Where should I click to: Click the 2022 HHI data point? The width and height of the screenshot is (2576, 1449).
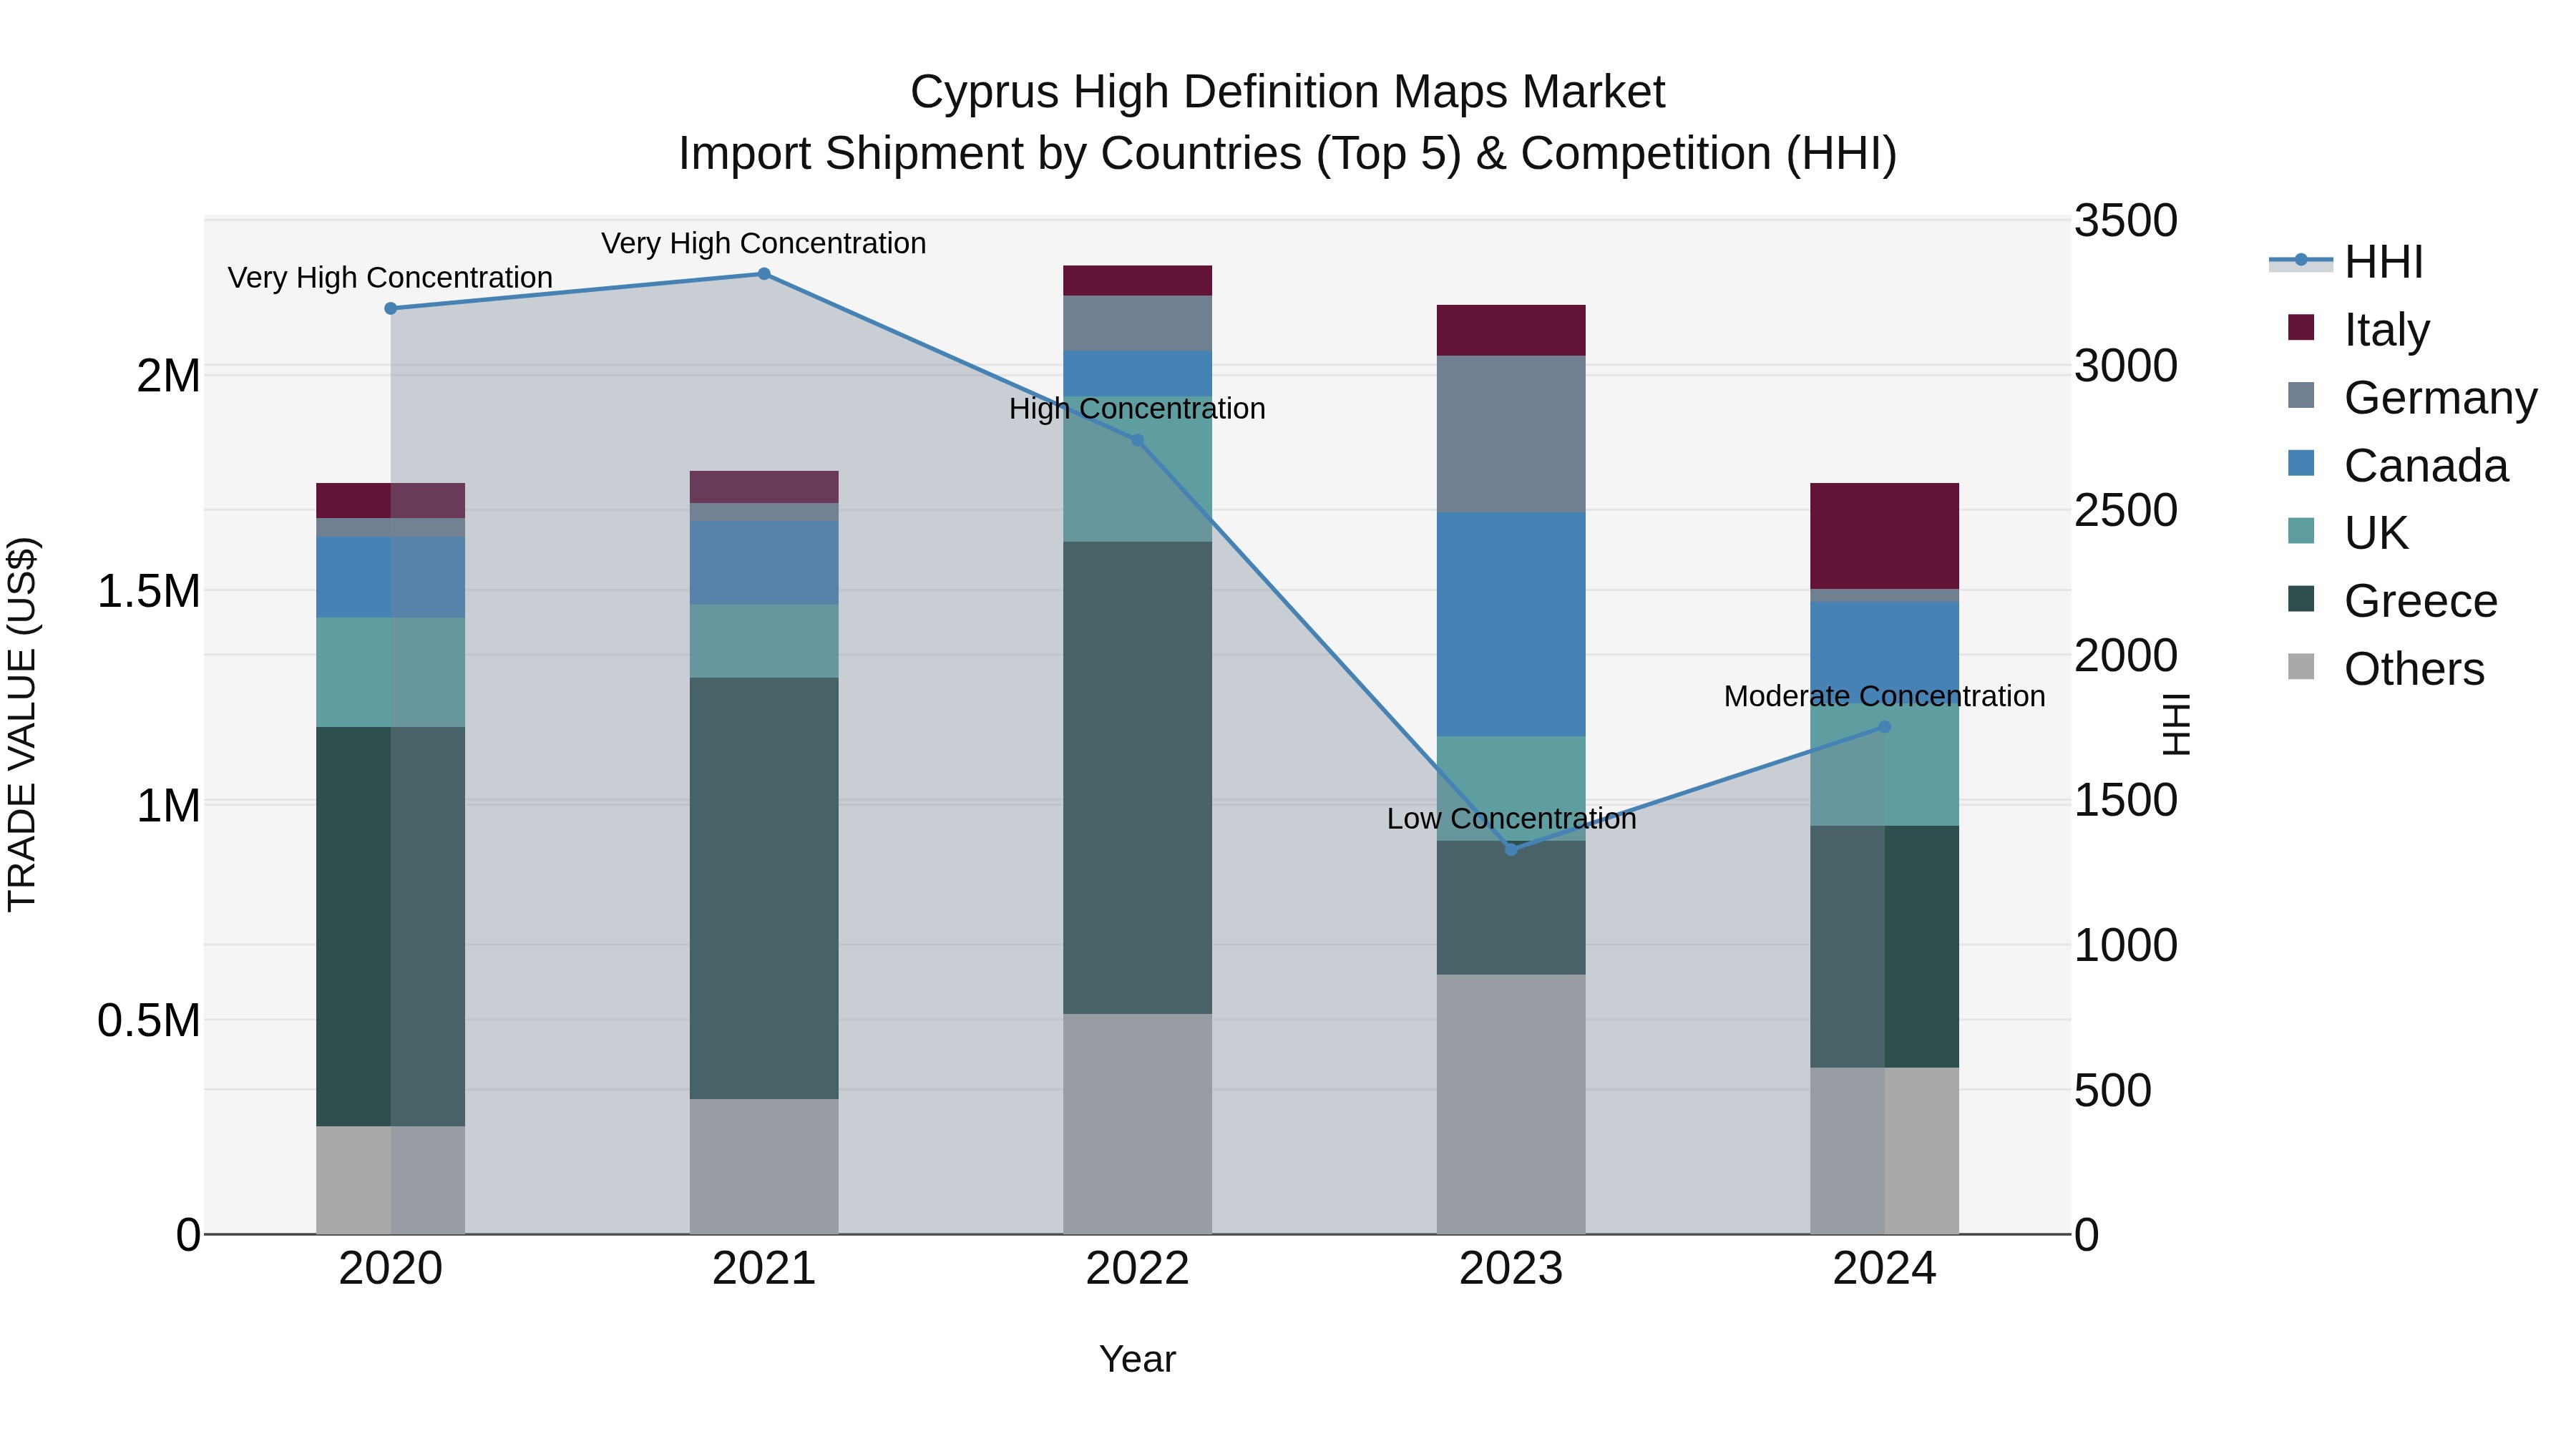[1137, 440]
